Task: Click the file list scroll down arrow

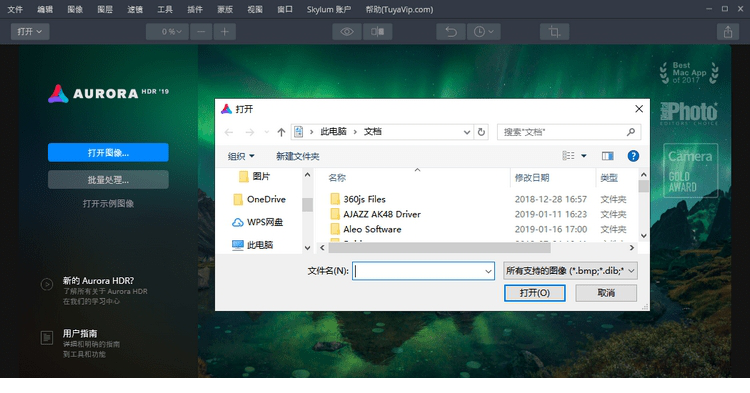Action: [643, 236]
